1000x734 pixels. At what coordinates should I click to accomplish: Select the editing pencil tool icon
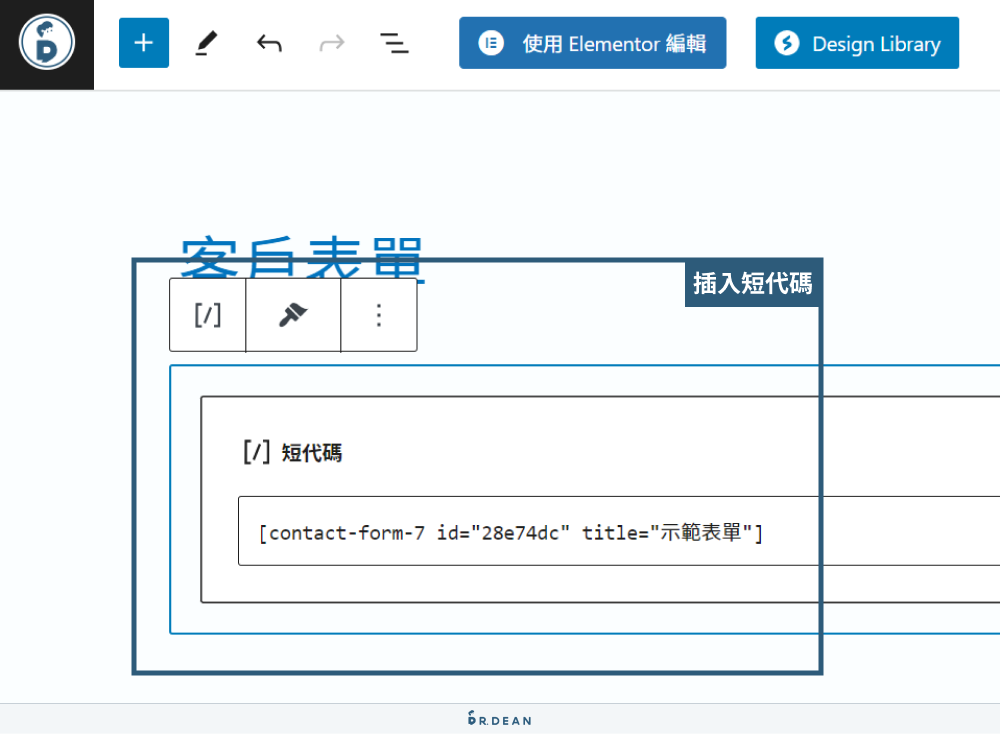(x=206, y=42)
